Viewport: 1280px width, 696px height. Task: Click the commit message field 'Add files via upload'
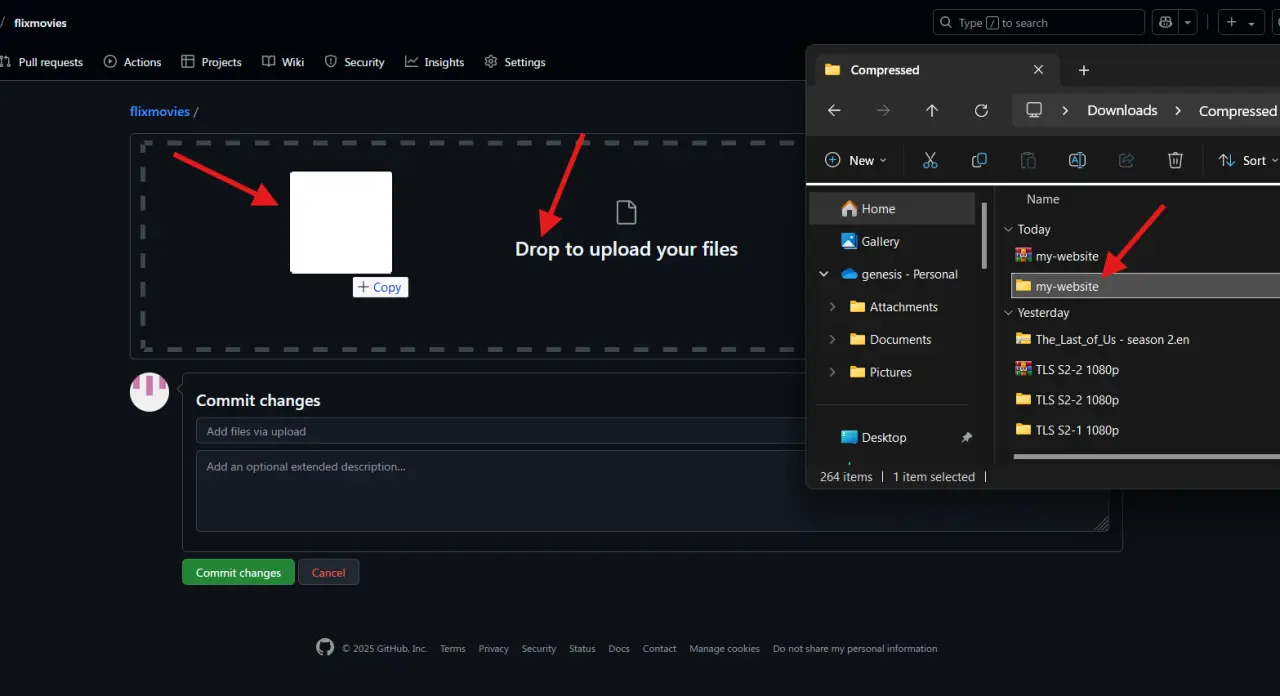(x=500, y=431)
